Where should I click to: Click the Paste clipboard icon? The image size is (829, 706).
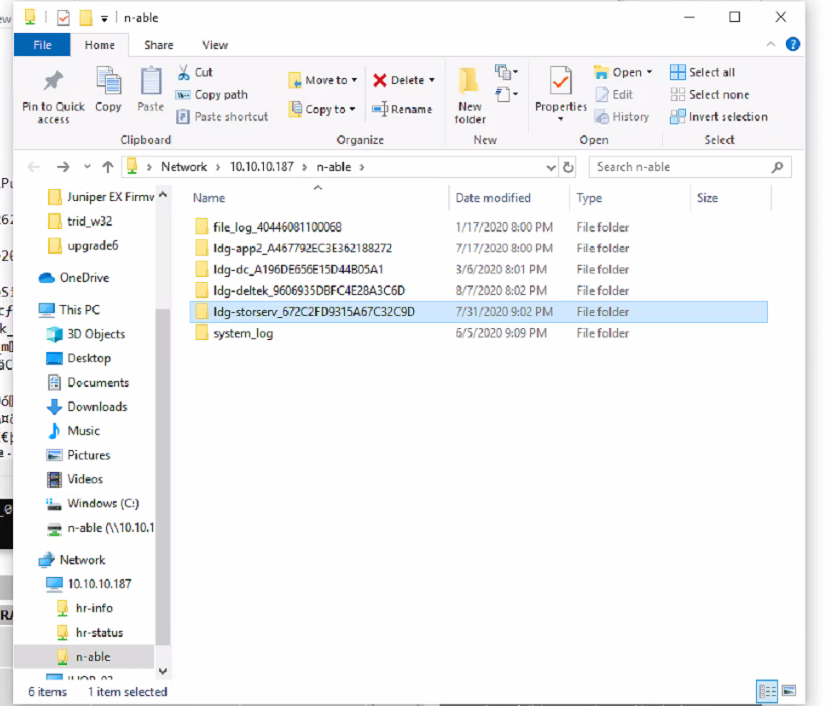coord(151,81)
